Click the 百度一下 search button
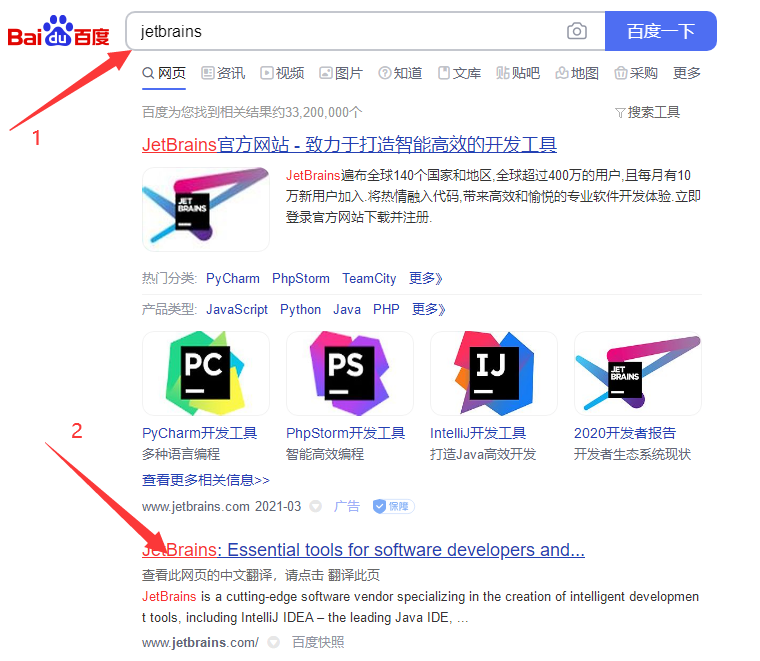This screenshot has height=661, width=760. click(x=661, y=31)
